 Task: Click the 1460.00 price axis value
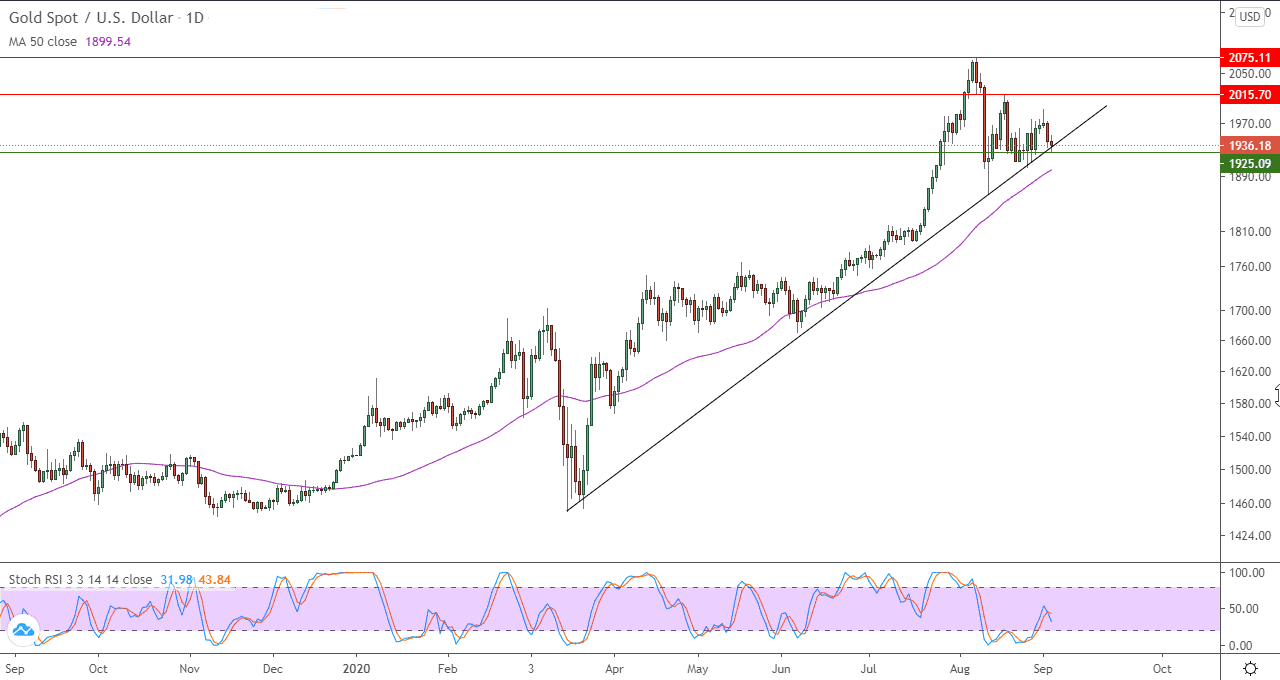click(x=1250, y=504)
